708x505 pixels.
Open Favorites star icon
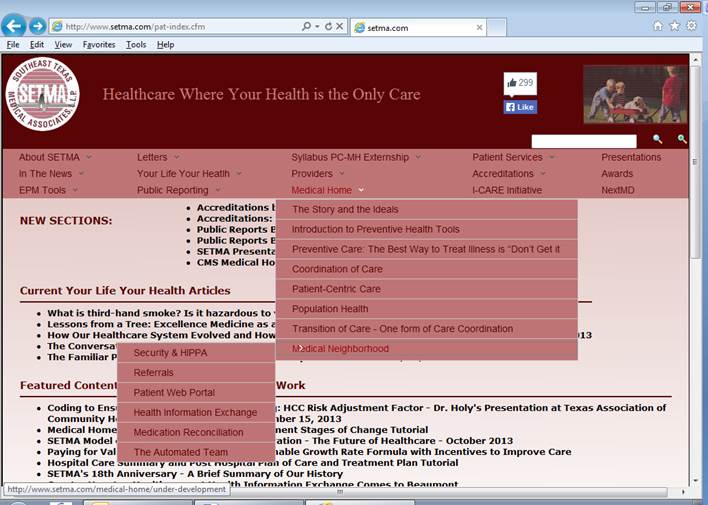click(675, 26)
